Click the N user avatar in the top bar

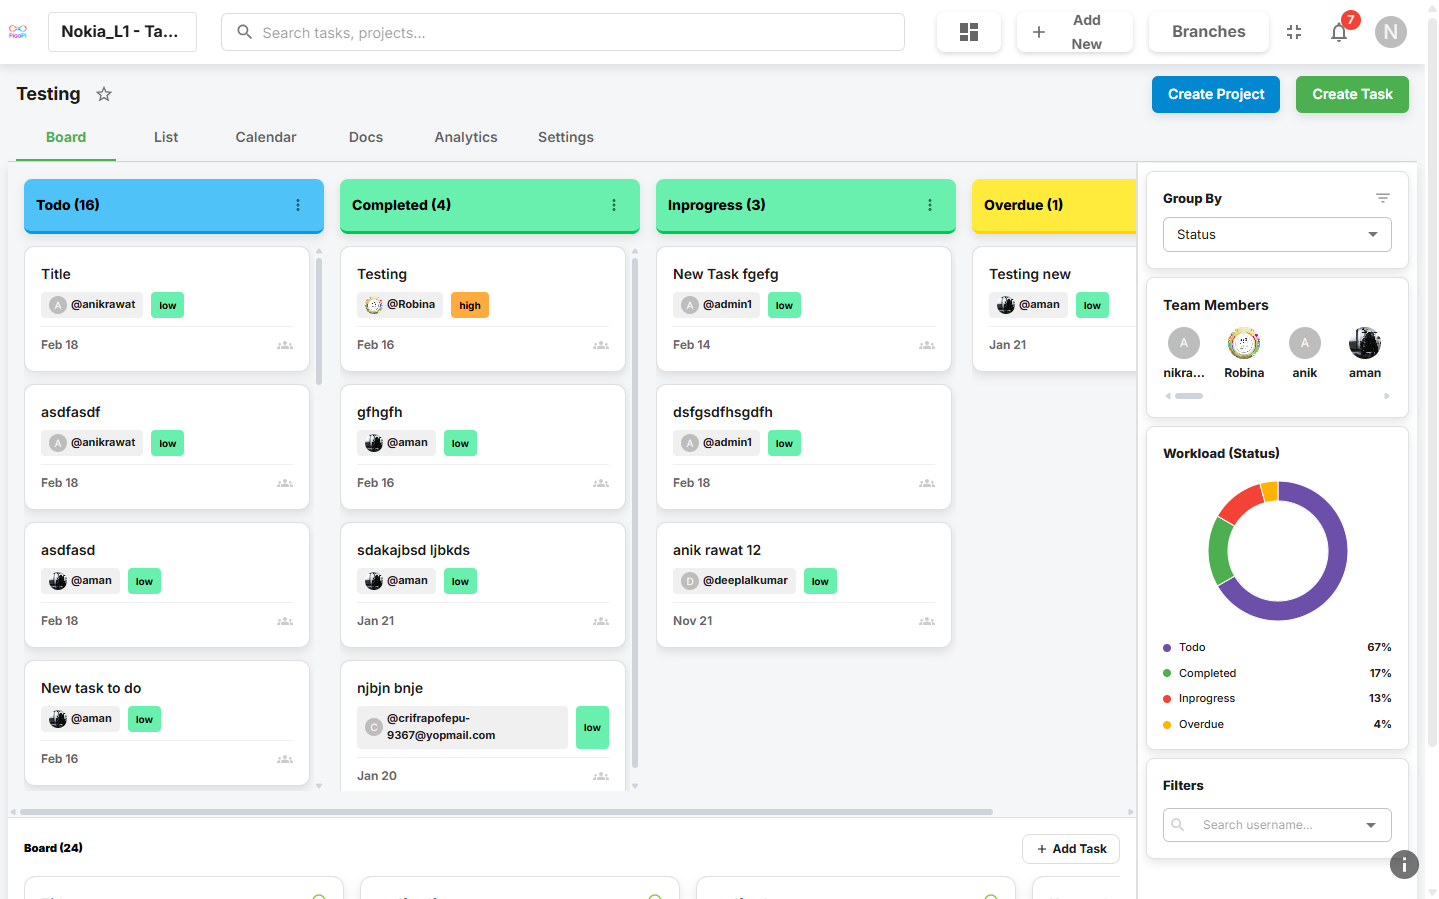pyautogui.click(x=1390, y=31)
